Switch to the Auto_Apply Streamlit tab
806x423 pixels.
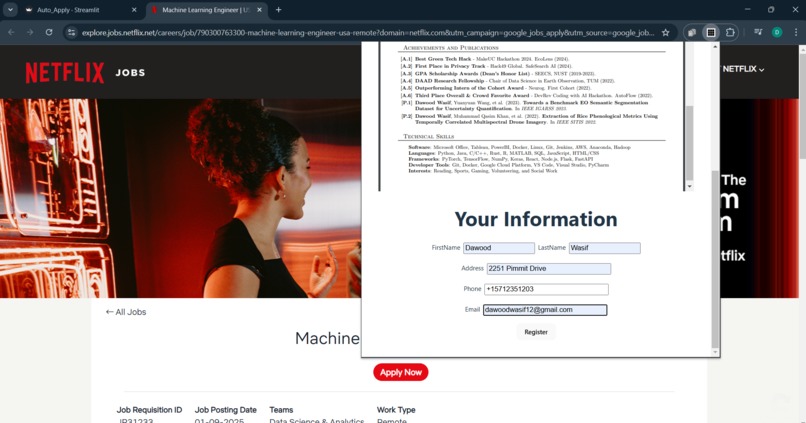point(82,10)
